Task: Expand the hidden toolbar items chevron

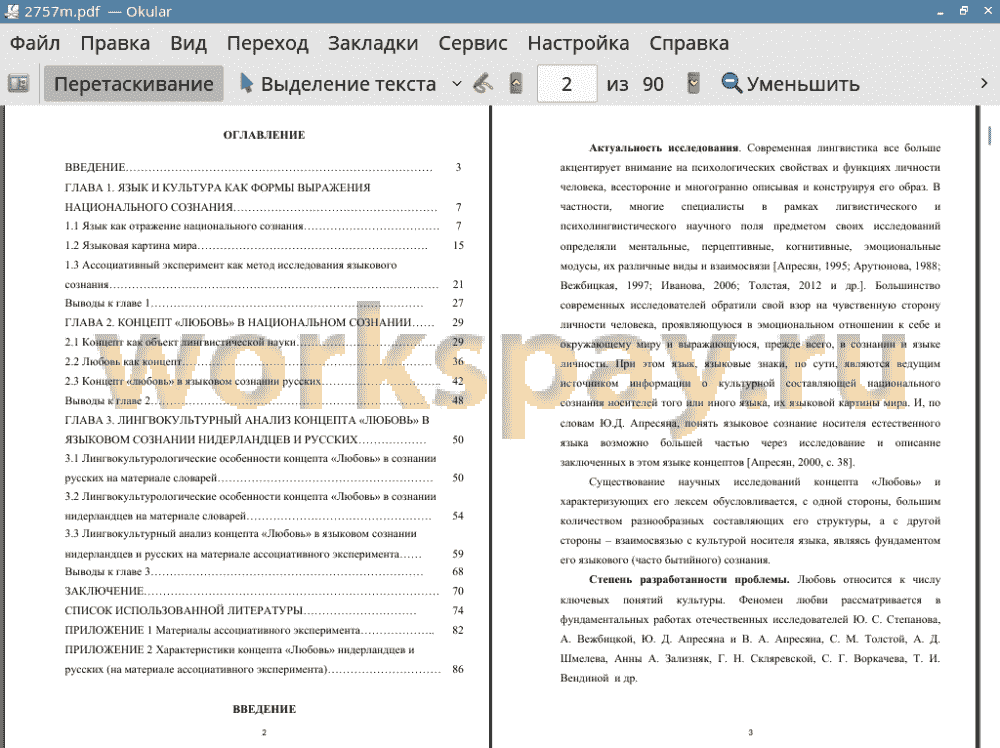Action: point(984,84)
